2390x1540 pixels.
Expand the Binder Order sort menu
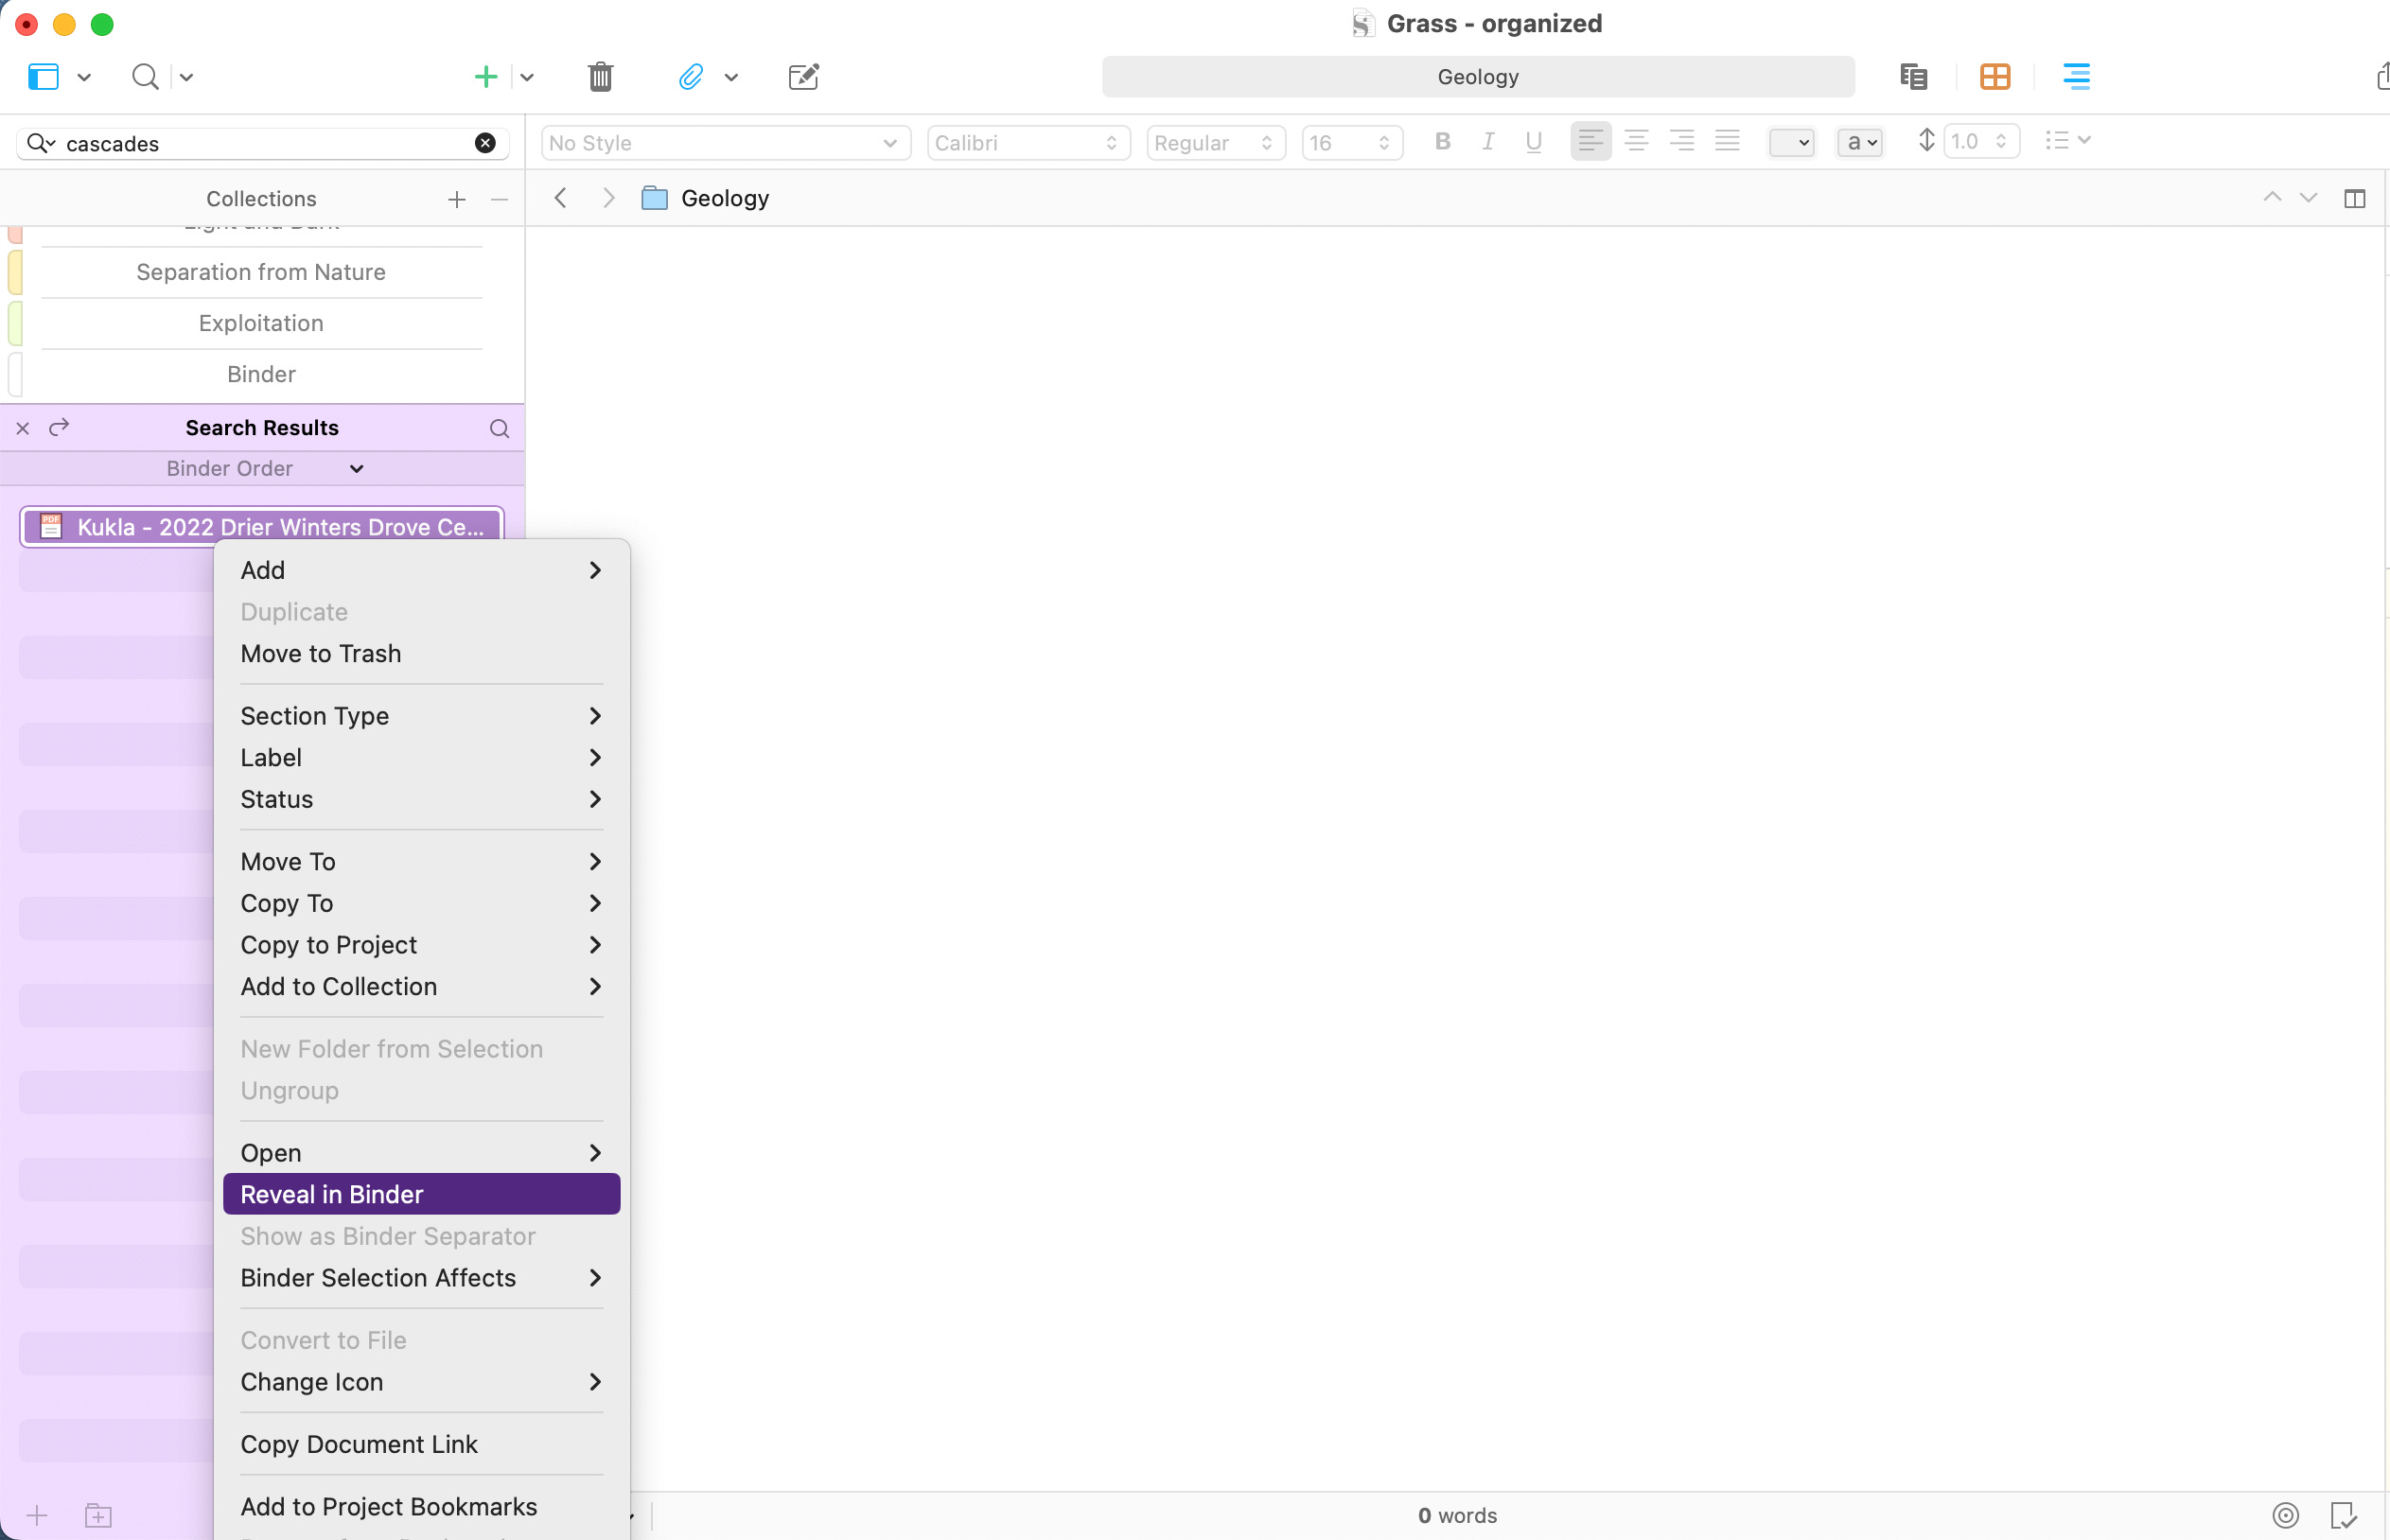pos(263,468)
